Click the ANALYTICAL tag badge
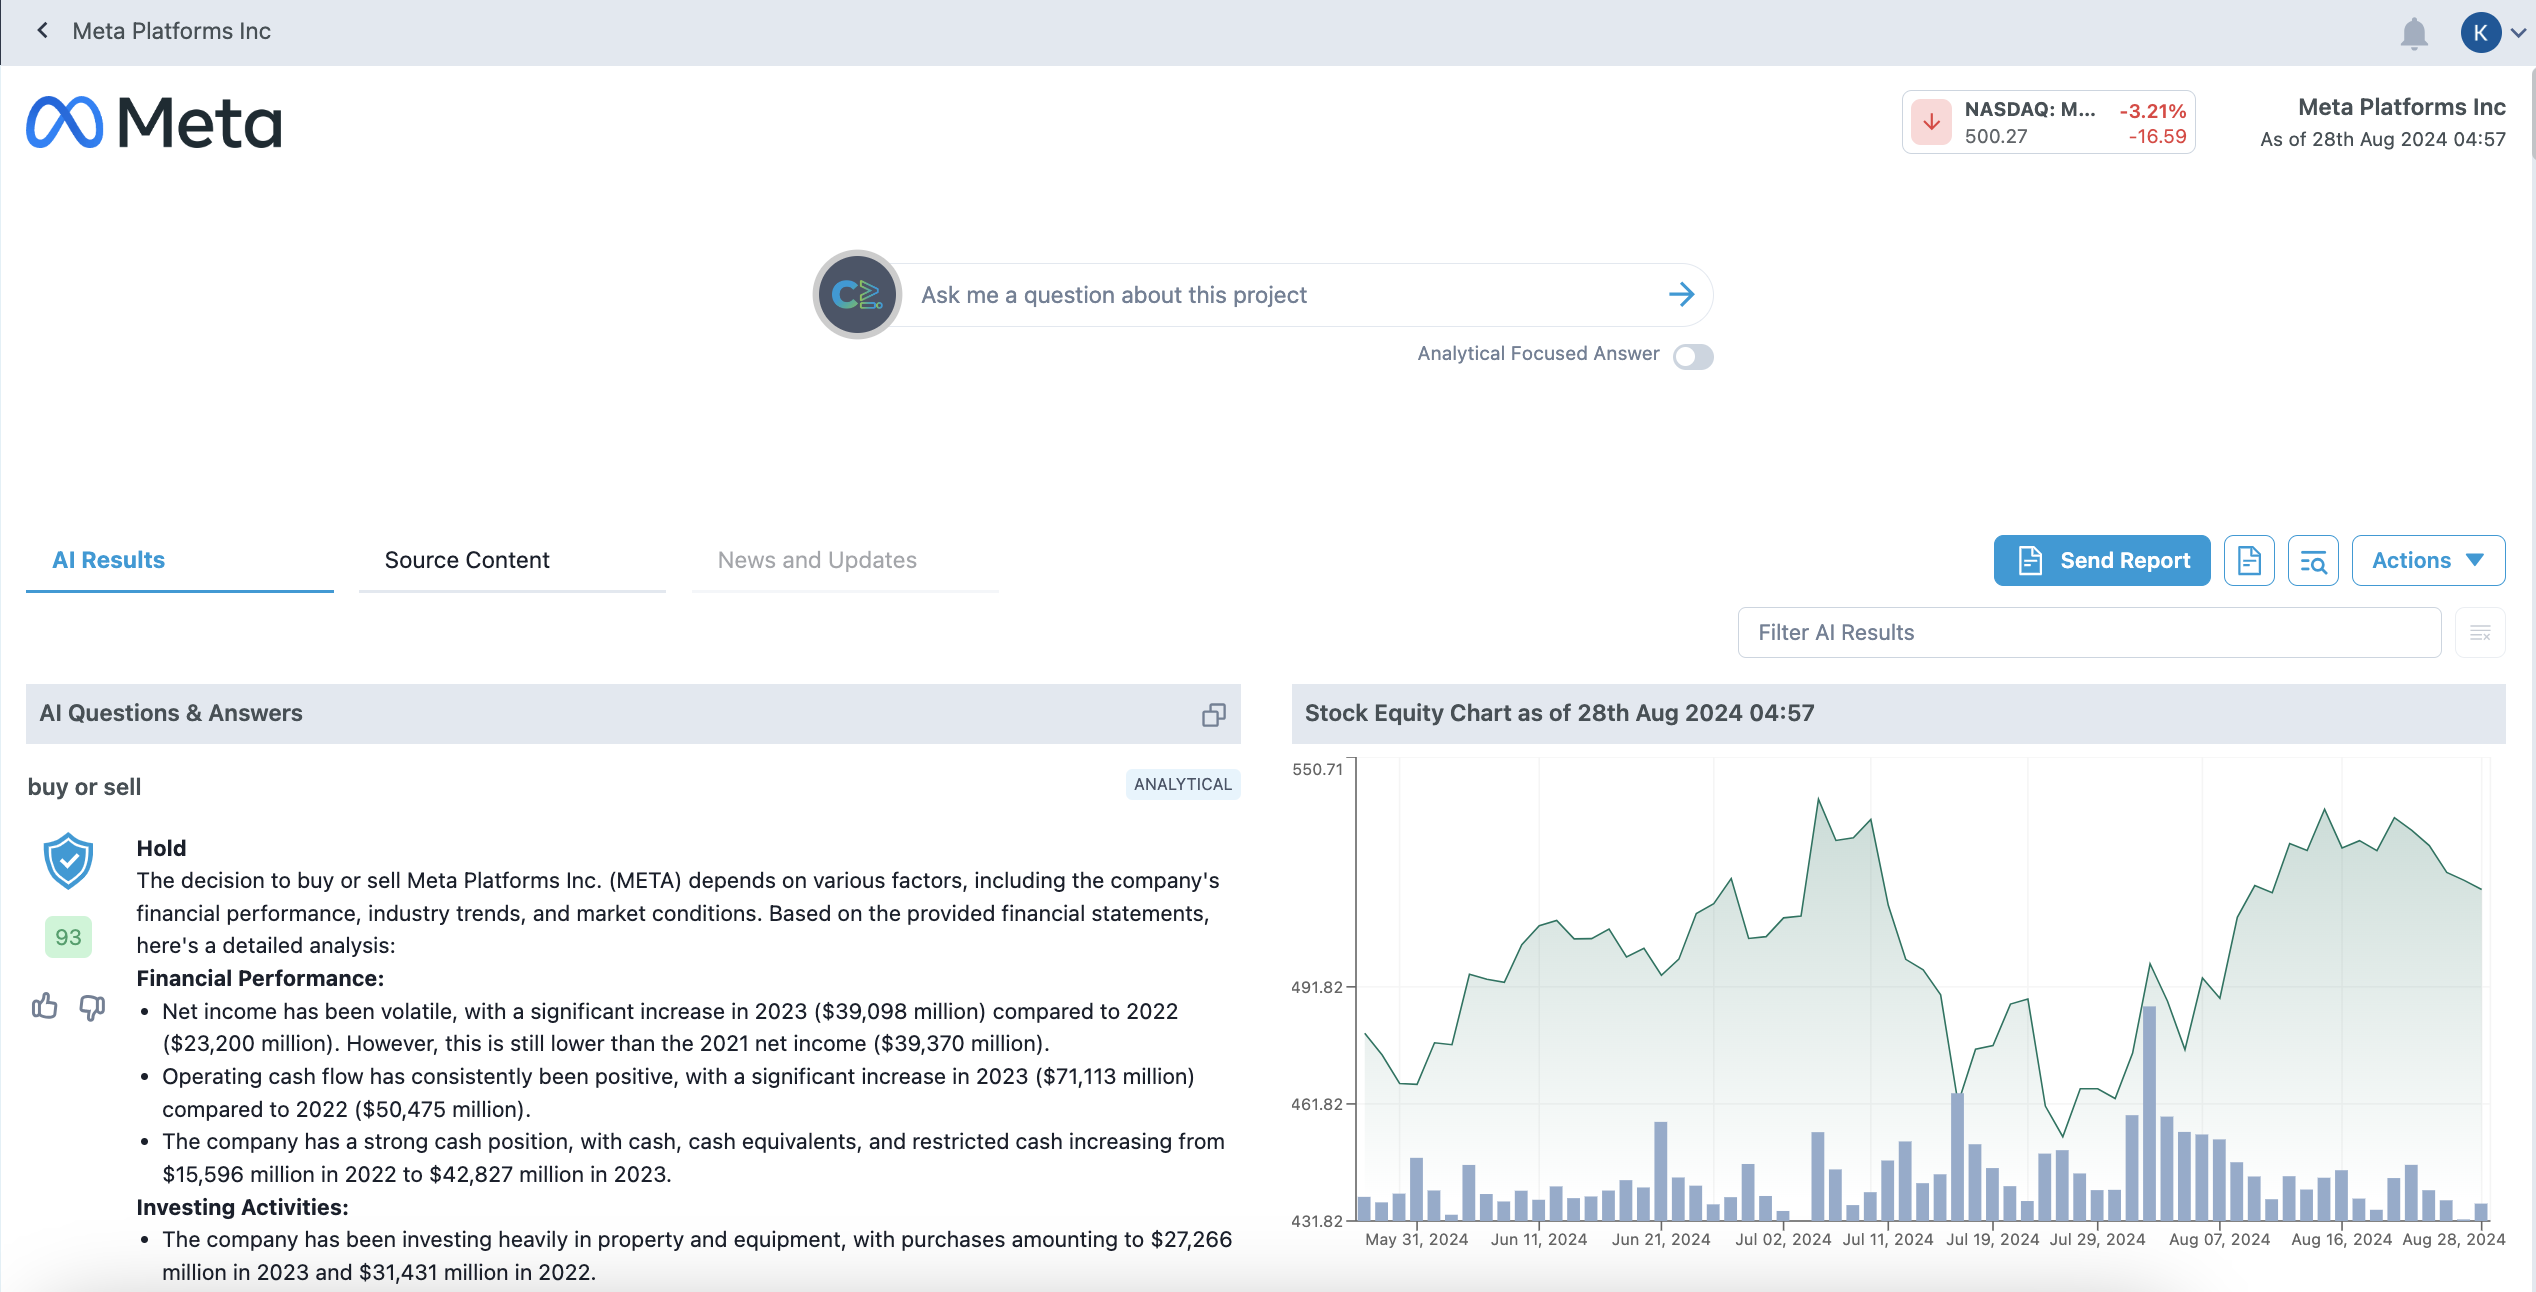Image resolution: width=2536 pixels, height=1292 pixels. tap(1183, 784)
